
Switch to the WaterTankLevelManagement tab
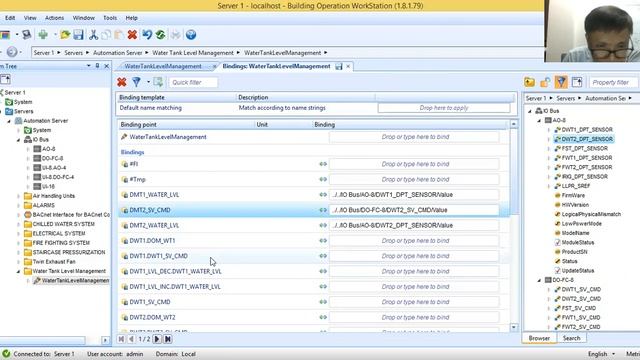[x=163, y=66]
